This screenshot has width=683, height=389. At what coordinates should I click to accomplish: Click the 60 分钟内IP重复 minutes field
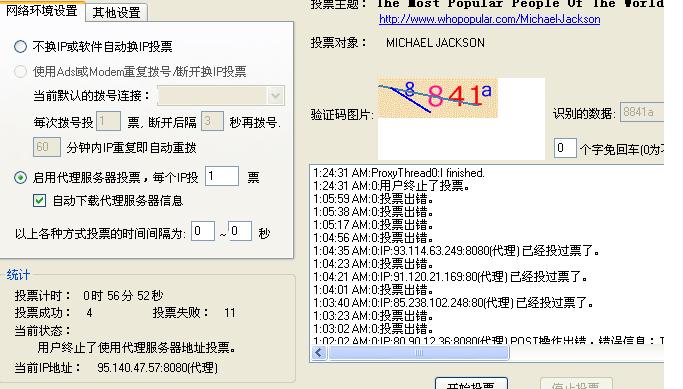pos(46,147)
